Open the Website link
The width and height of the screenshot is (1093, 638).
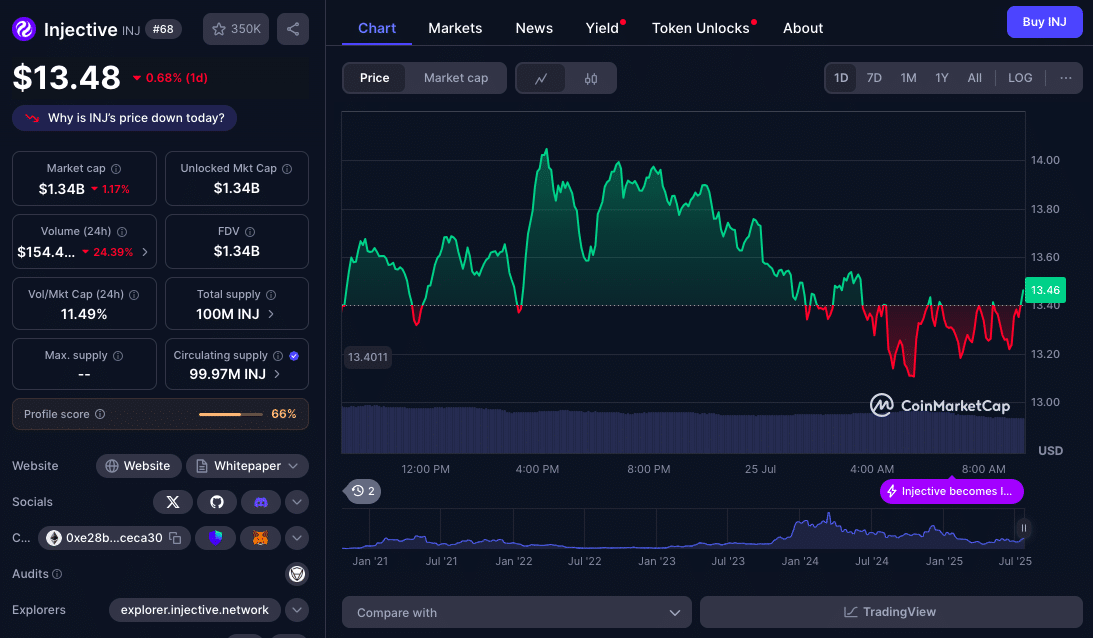(138, 466)
